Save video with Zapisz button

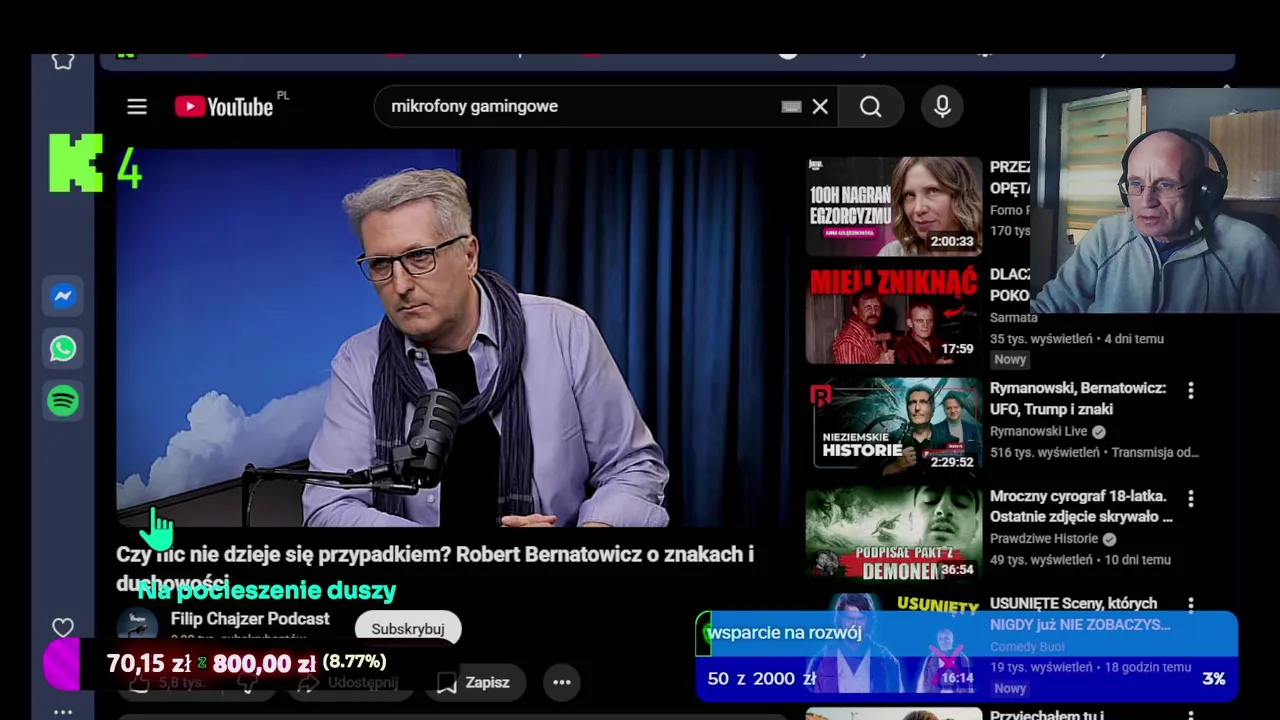point(474,682)
